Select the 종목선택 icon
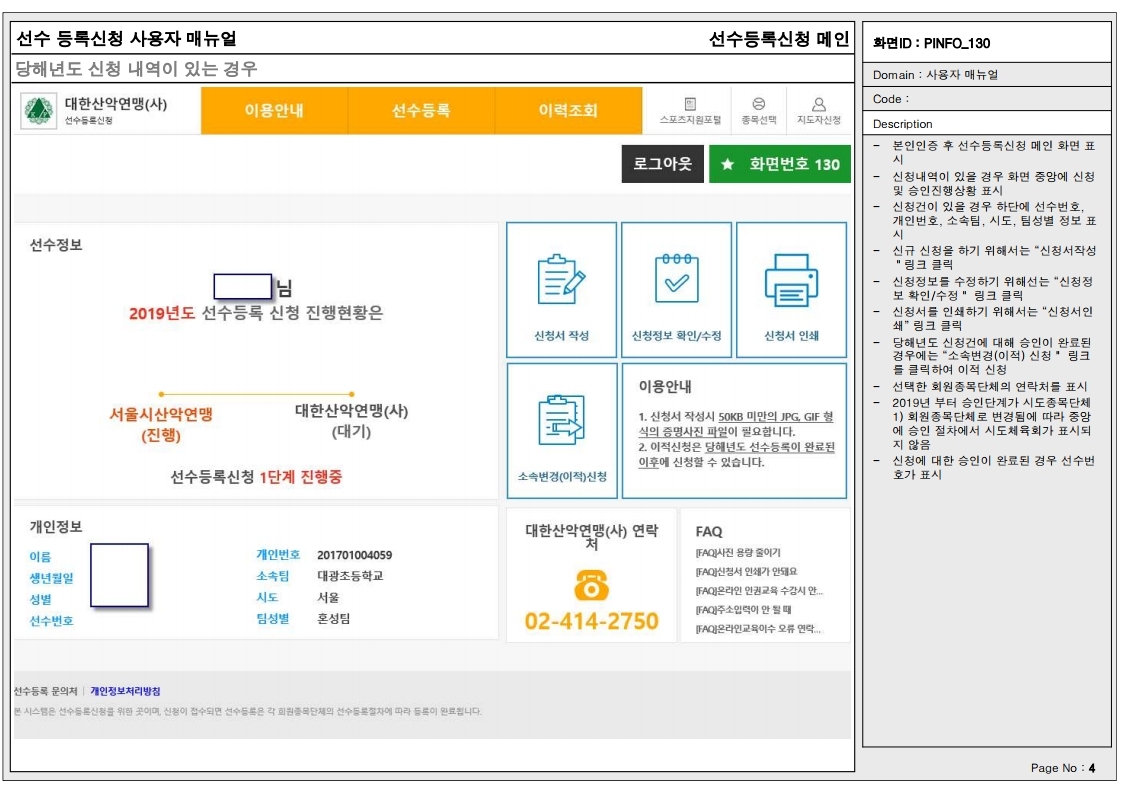1121x793 pixels. point(759,111)
